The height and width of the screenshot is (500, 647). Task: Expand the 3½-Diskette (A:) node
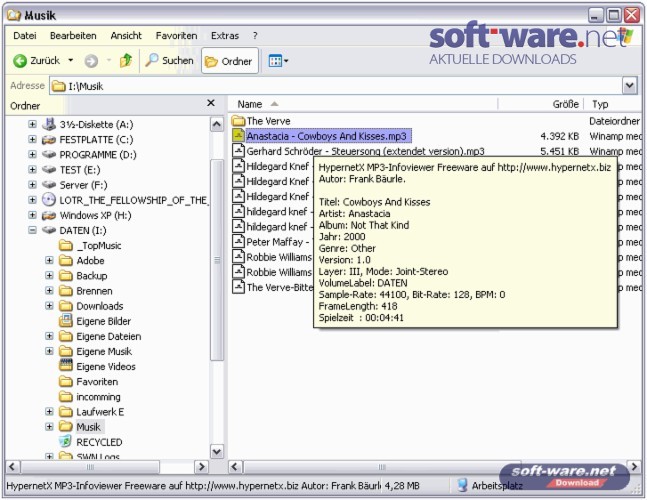click(32, 124)
